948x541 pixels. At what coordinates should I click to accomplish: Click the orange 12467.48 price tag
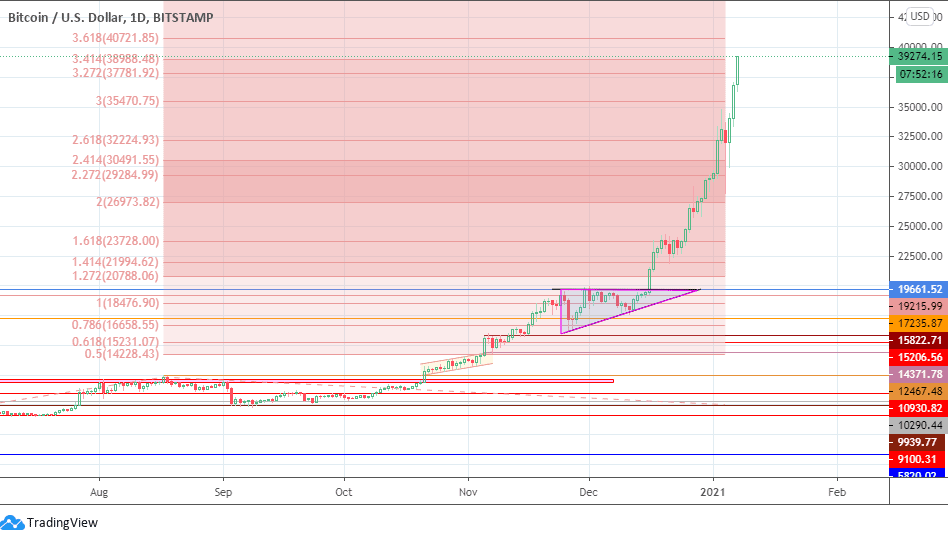click(x=919, y=391)
